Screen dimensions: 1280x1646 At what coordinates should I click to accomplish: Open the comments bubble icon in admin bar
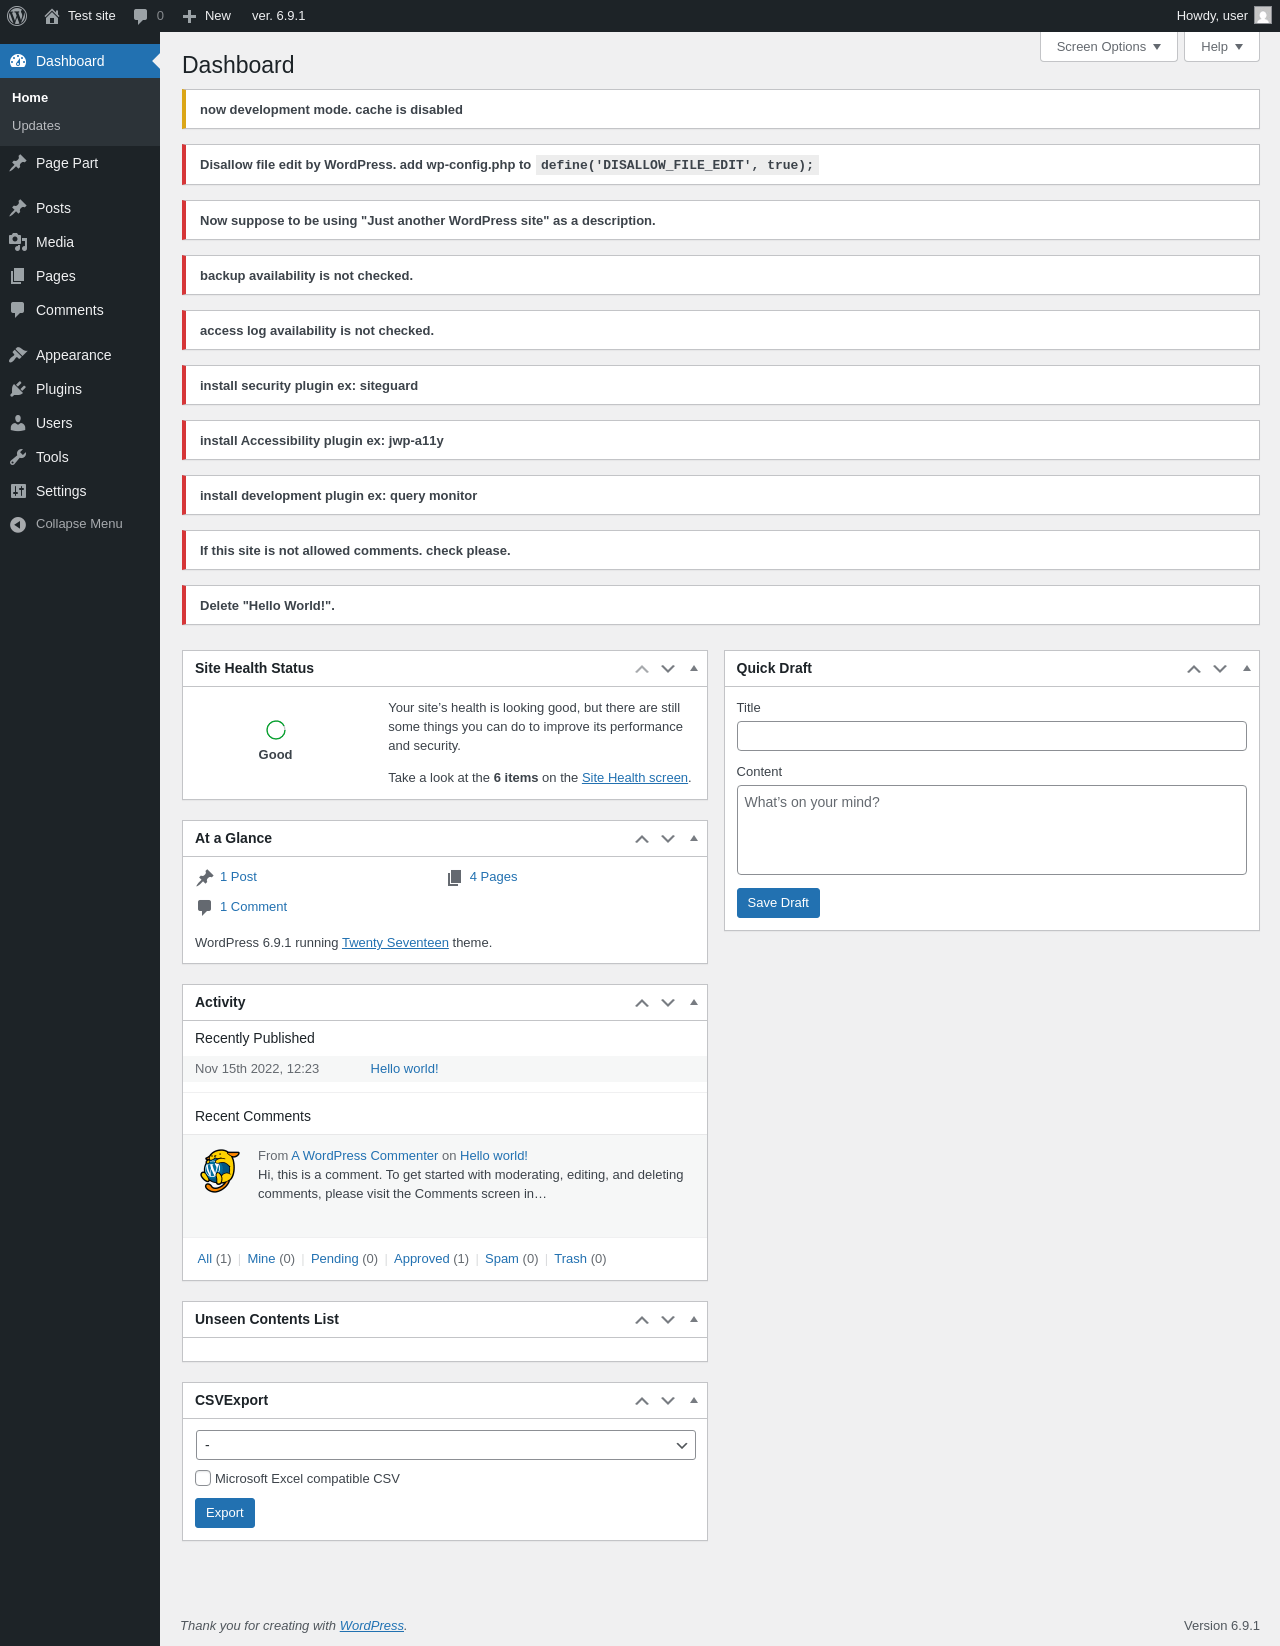[141, 16]
